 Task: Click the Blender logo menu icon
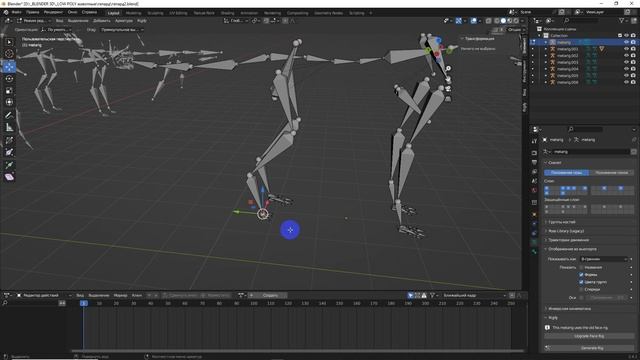point(6,12)
